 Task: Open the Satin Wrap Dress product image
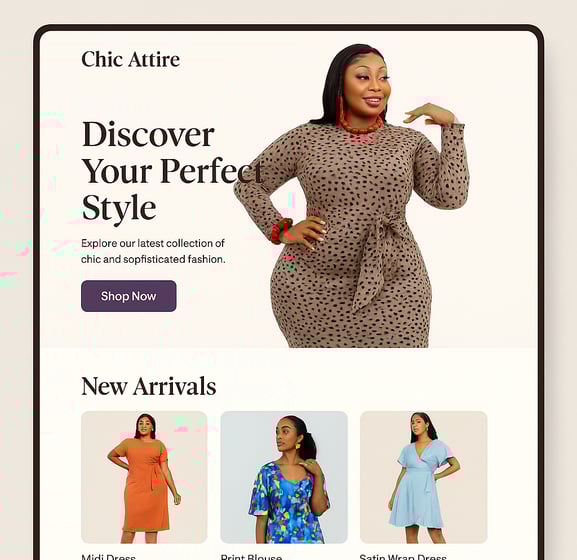[424, 477]
